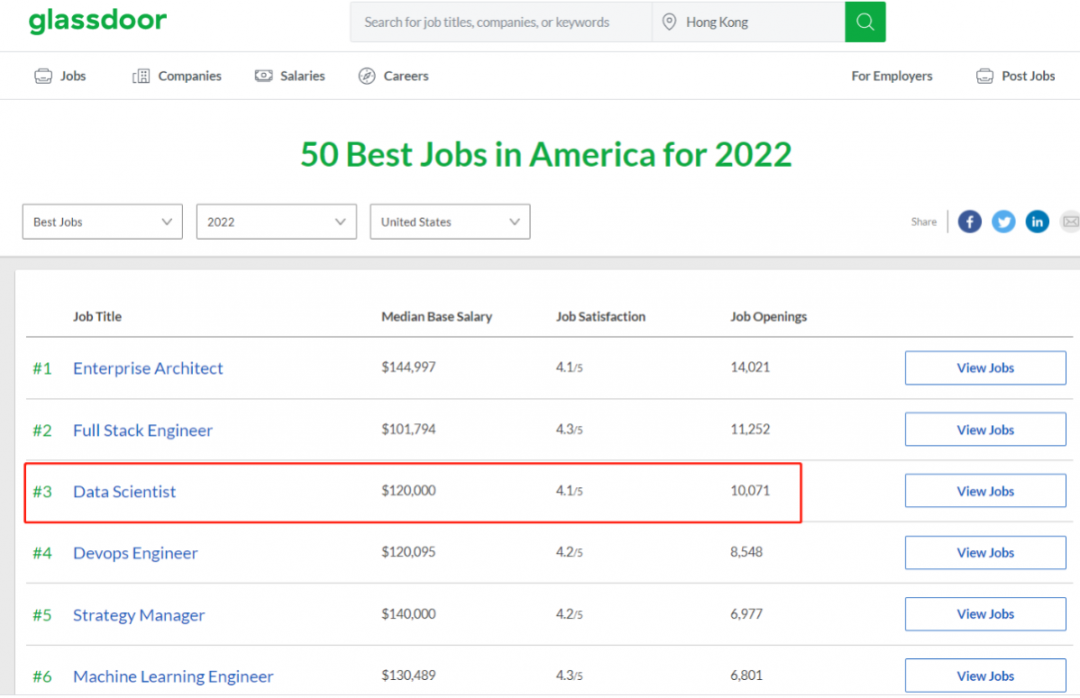Click the Hong Kong location field

click(x=749, y=22)
